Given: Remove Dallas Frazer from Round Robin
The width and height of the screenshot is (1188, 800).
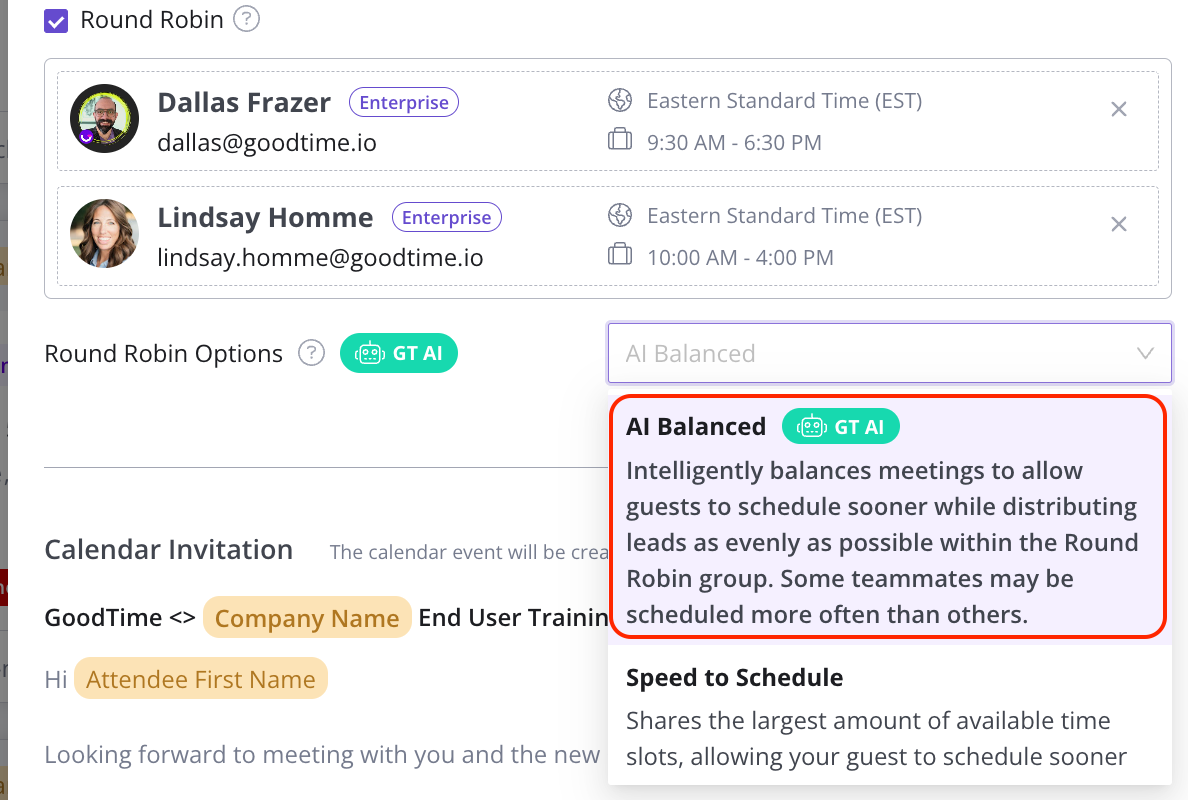Looking at the screenshot, I should pyautogui.click(x=1119, y=110).
